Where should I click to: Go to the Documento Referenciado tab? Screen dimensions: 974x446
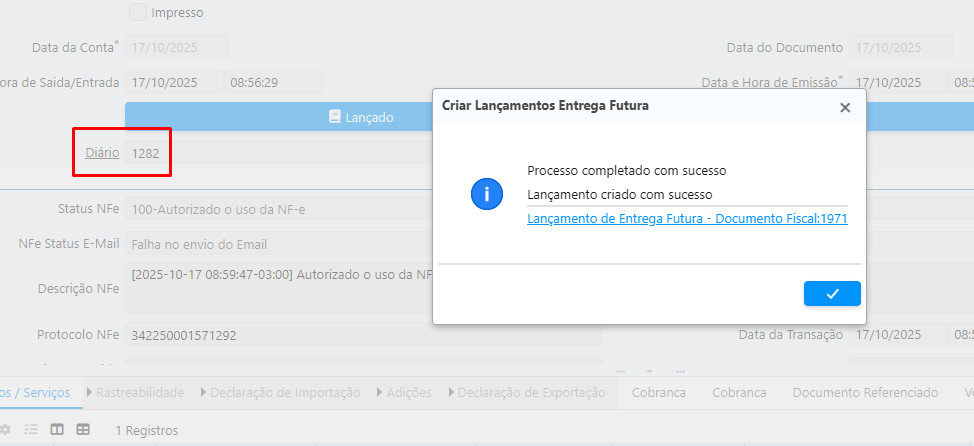[x=865, y=393]
